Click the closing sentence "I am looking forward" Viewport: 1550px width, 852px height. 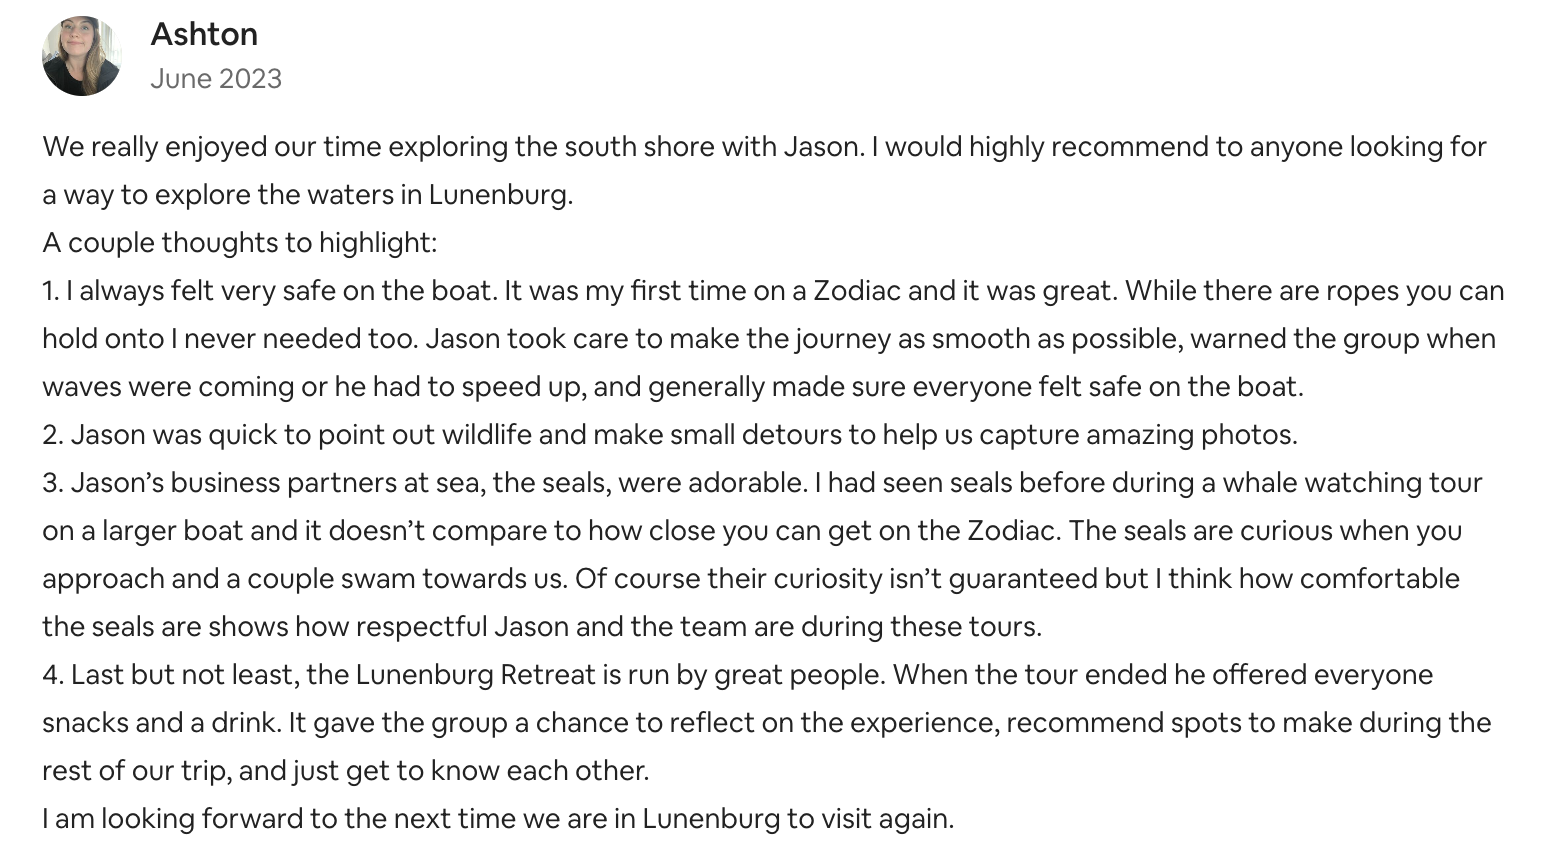(498, 819)
